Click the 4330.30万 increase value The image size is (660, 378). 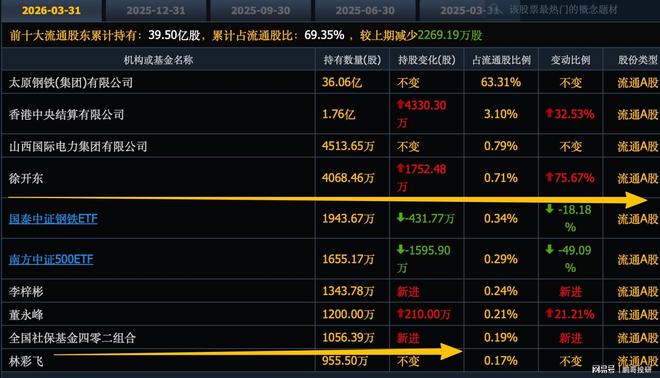(x=421, y=114)
